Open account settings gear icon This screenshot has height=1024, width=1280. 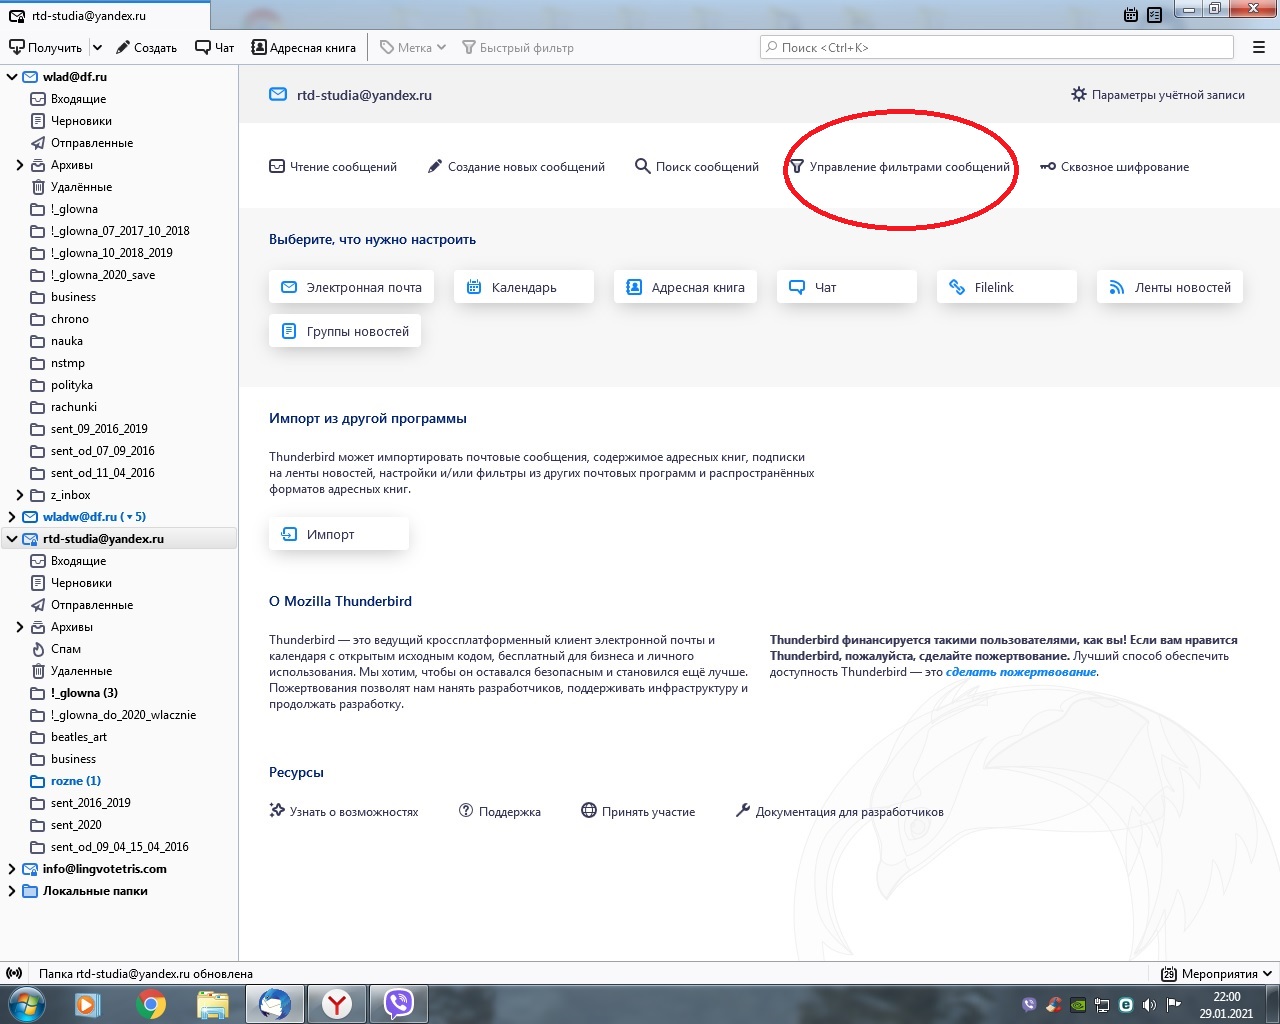point(1078,94)
